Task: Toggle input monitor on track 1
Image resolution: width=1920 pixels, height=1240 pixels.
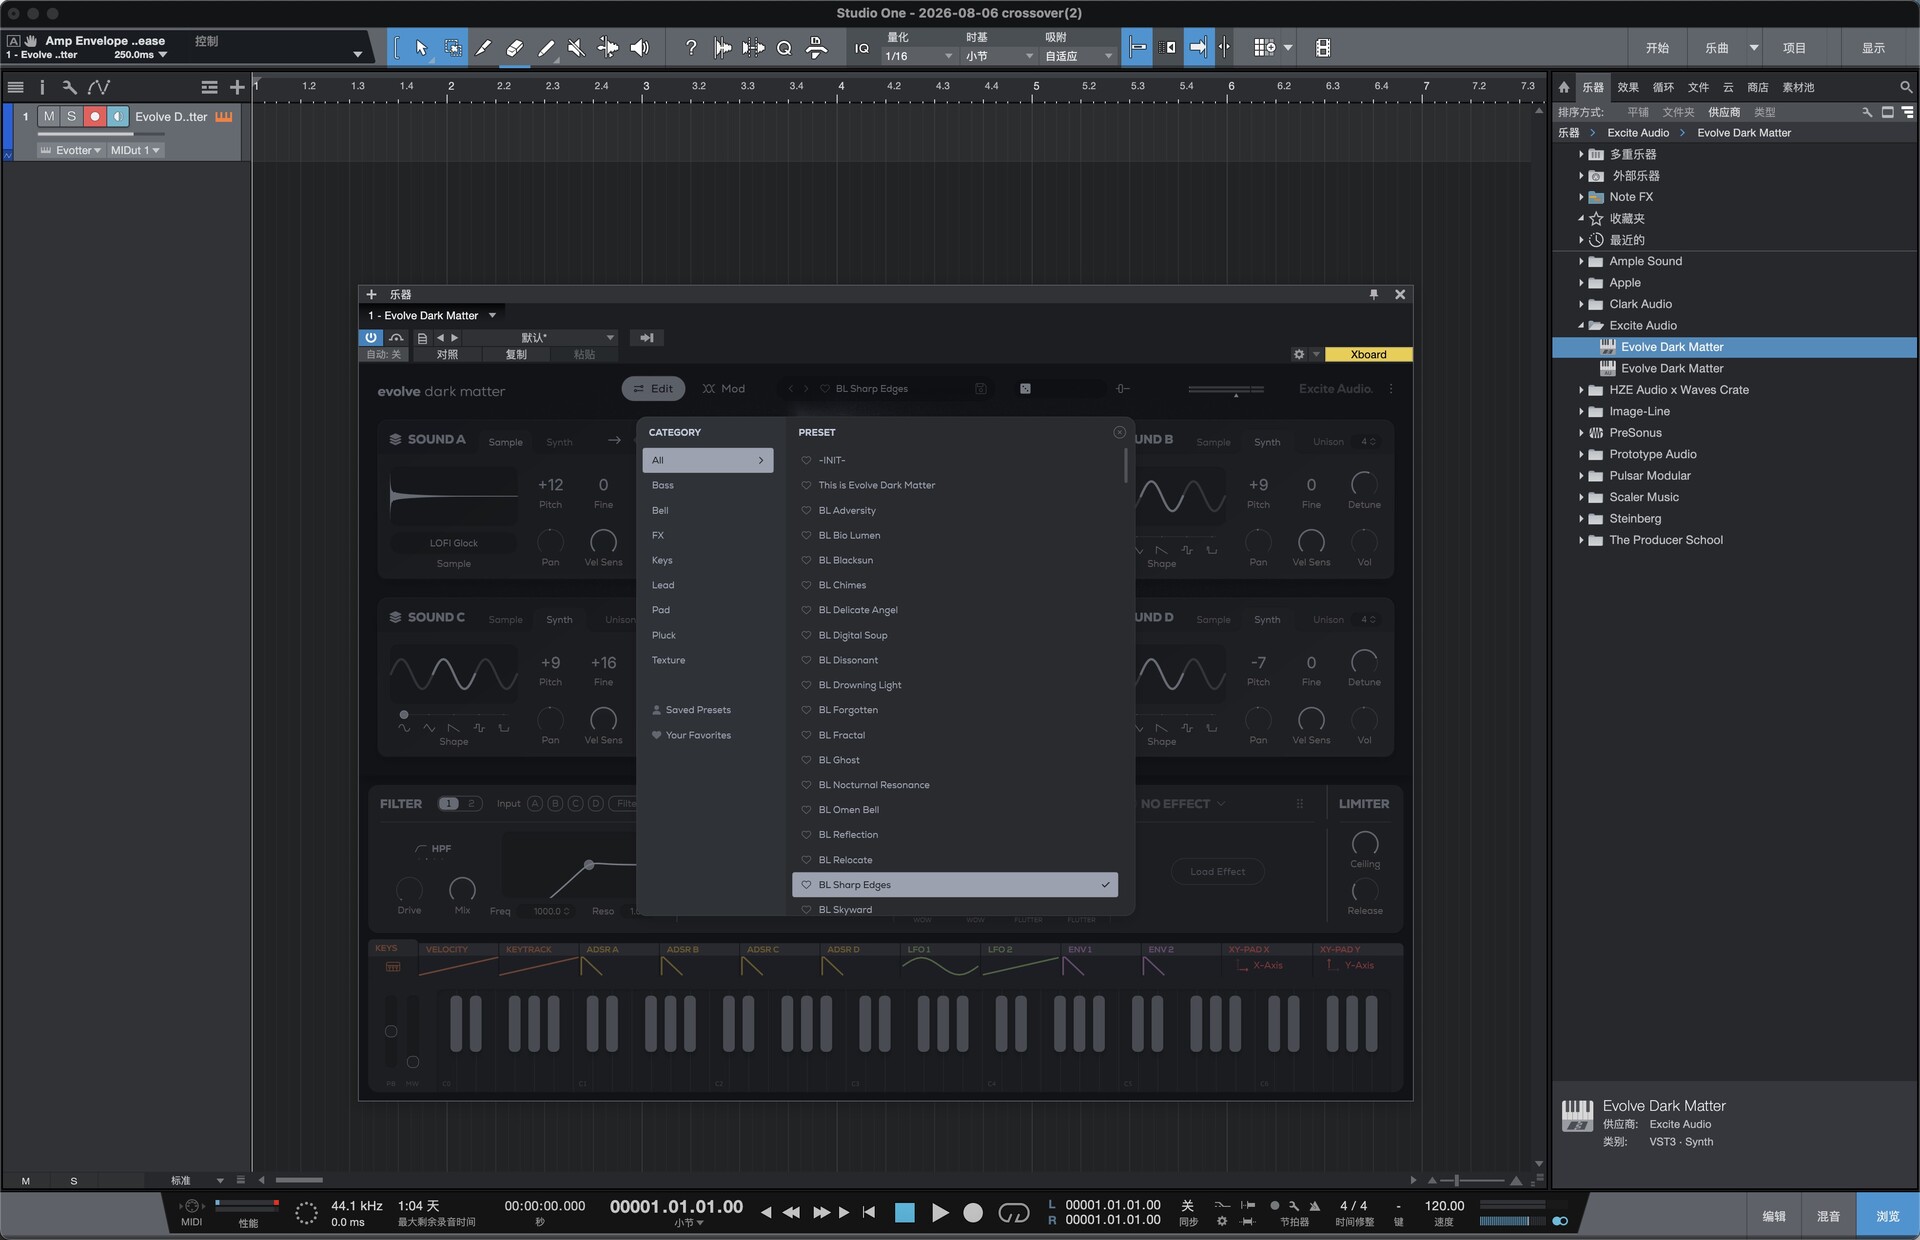Action: (x=118, y=116)
